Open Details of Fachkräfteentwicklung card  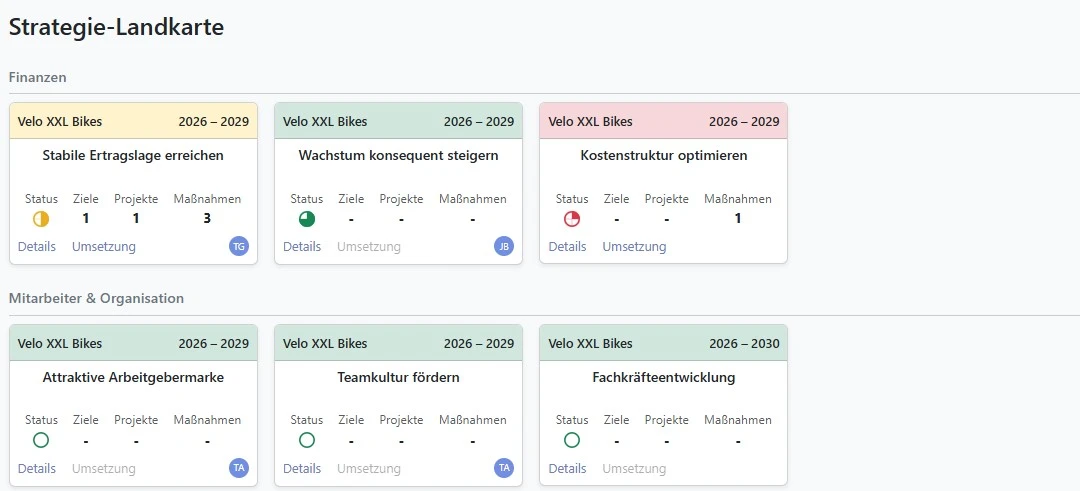click(x=567, y=469)
